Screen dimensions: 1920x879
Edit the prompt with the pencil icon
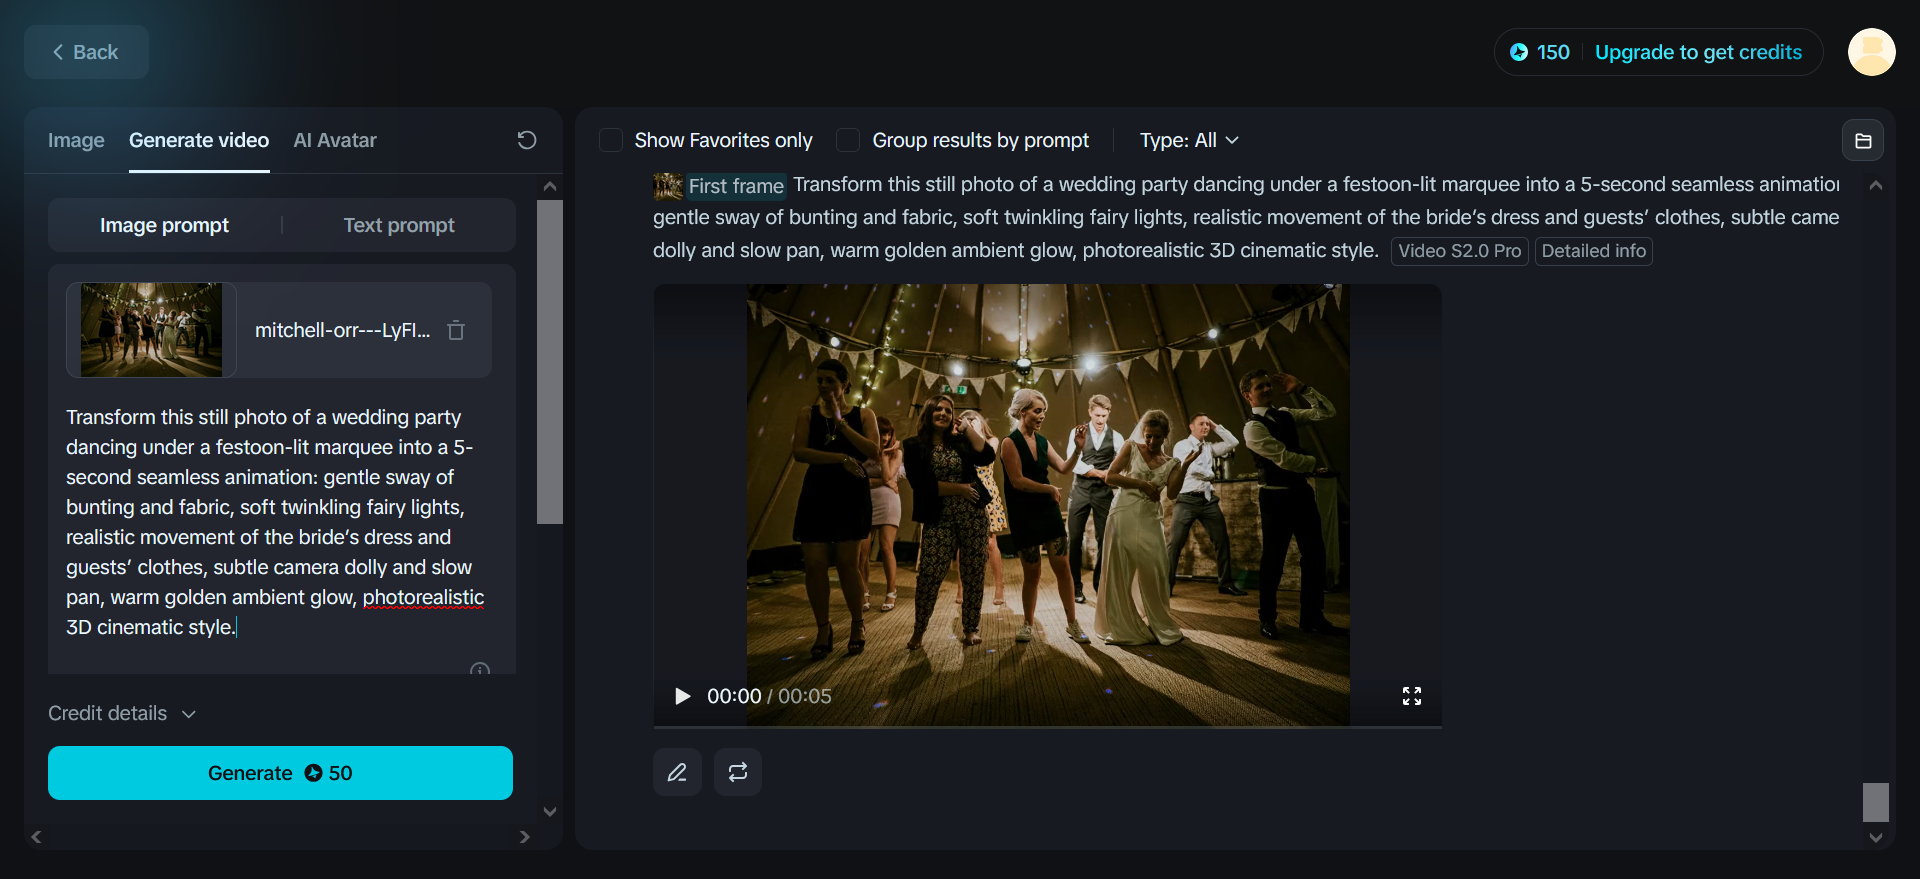677,772
